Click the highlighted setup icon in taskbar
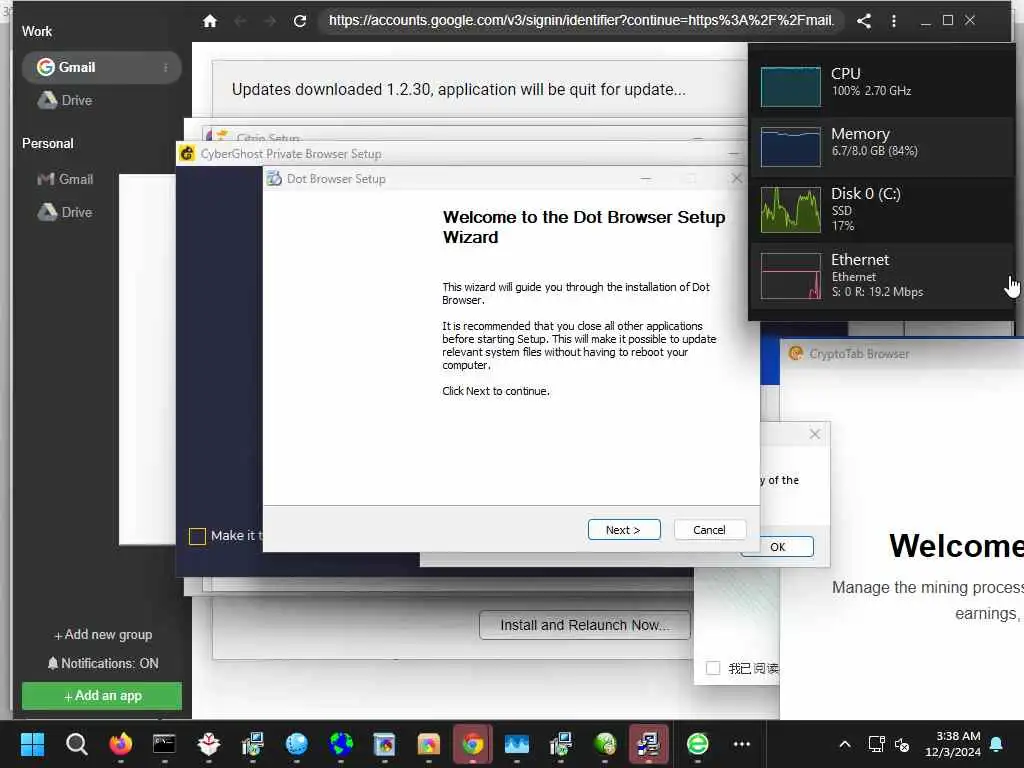1024x768 pixels. pos(648,744)
